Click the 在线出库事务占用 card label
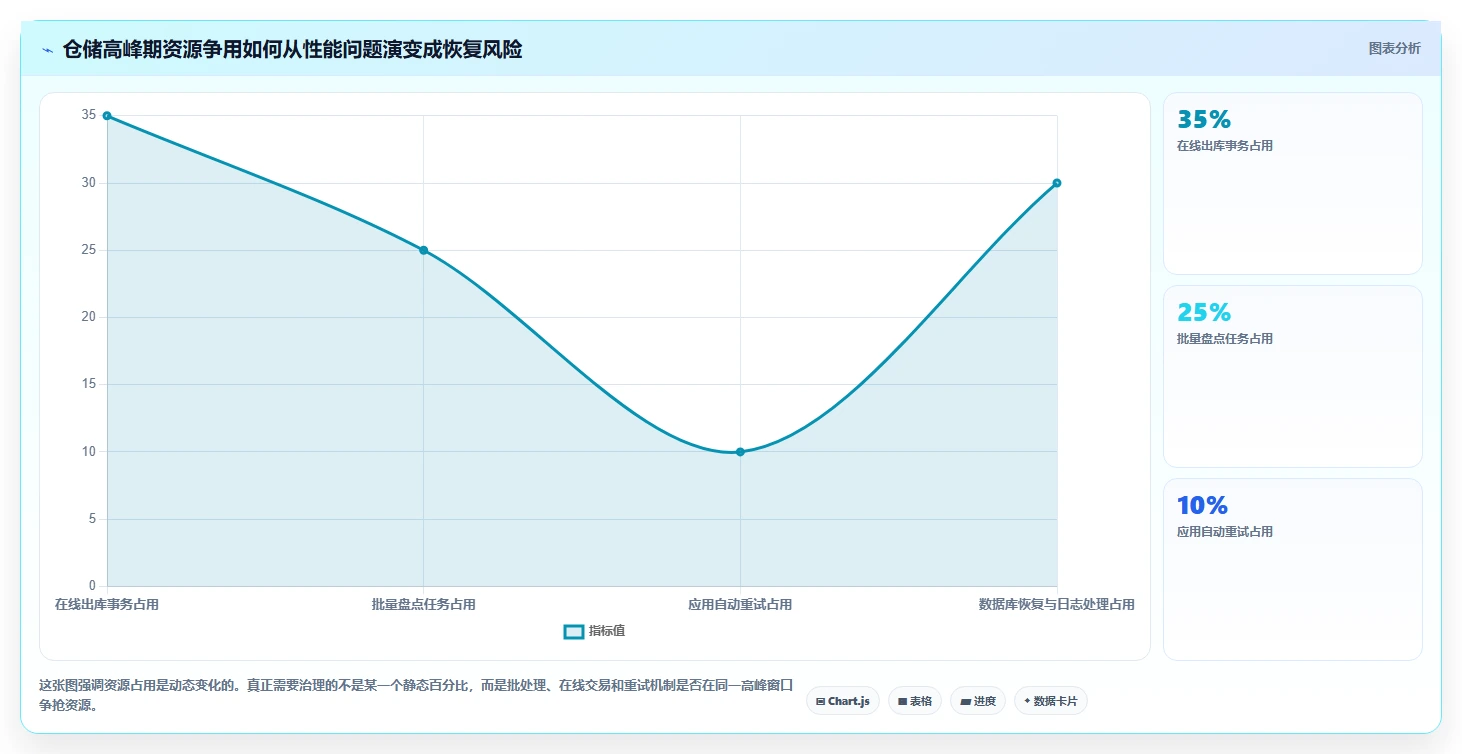Viewport: 1462px width, 754px height. (x=1225, y=146)
